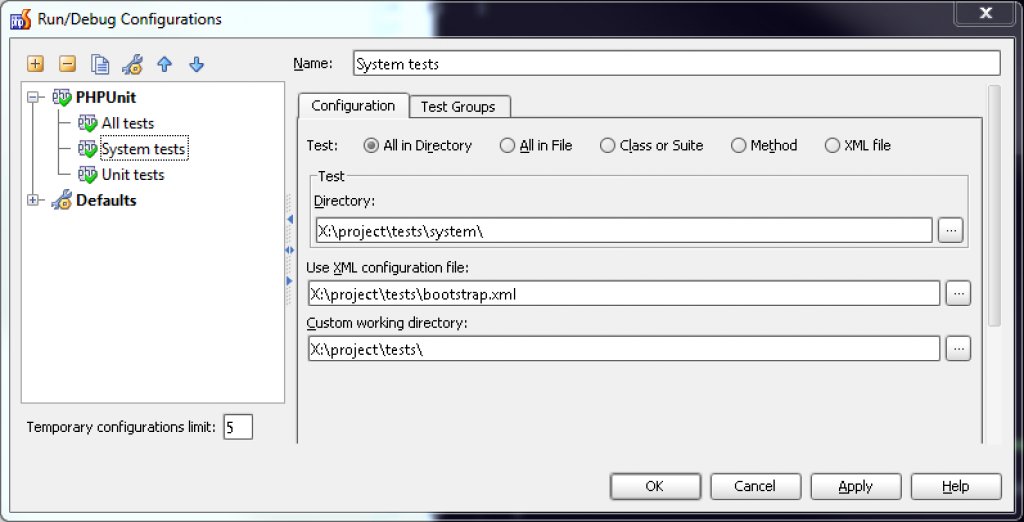Click the Name input field
The width and height of the screenshot is (1024, 522).
(x=676, y=63)
